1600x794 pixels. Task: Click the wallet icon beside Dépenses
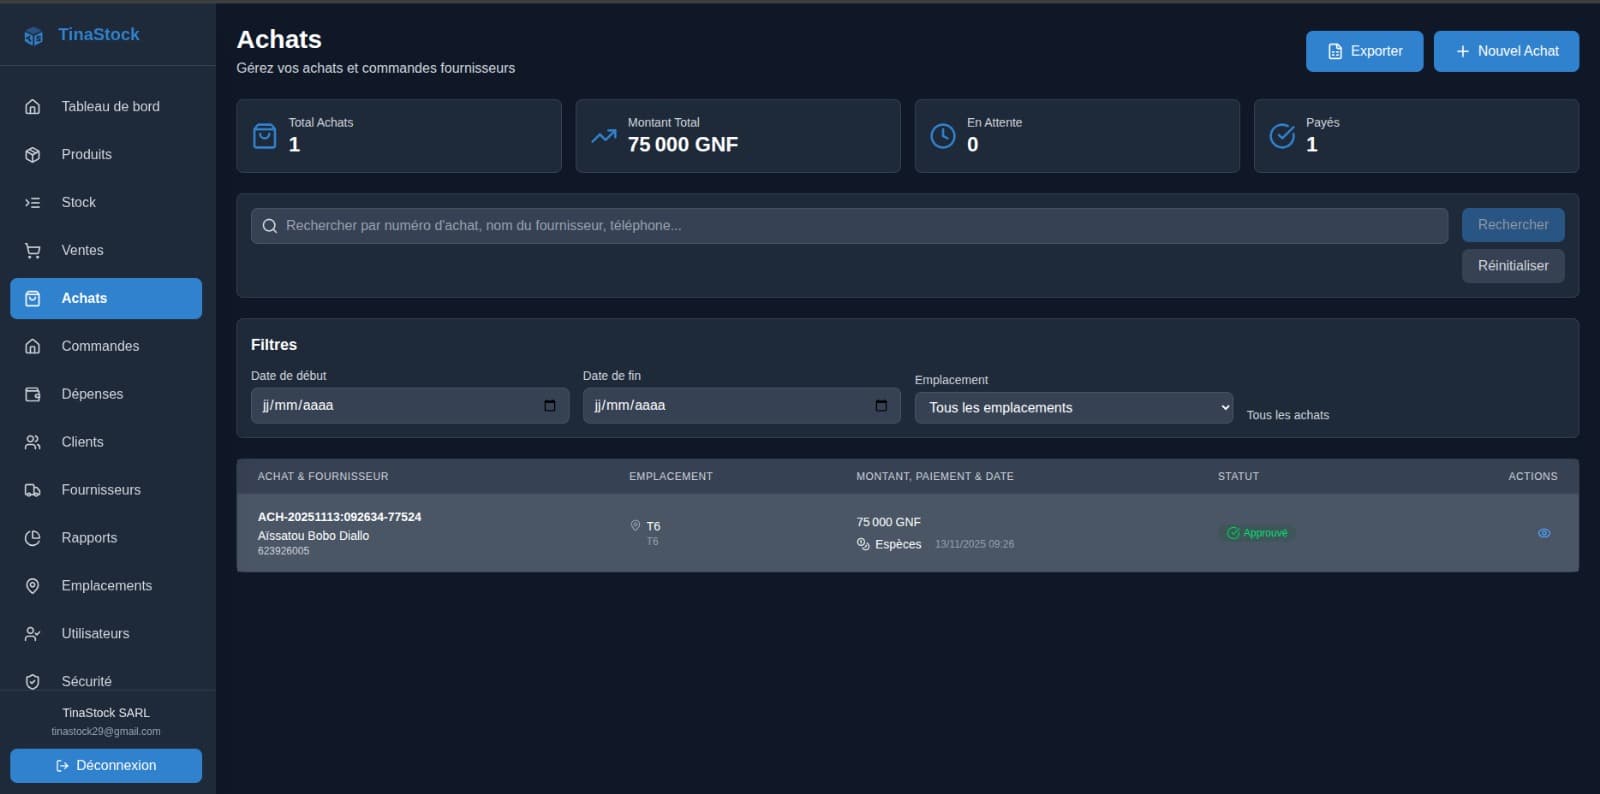coord(33,394)
